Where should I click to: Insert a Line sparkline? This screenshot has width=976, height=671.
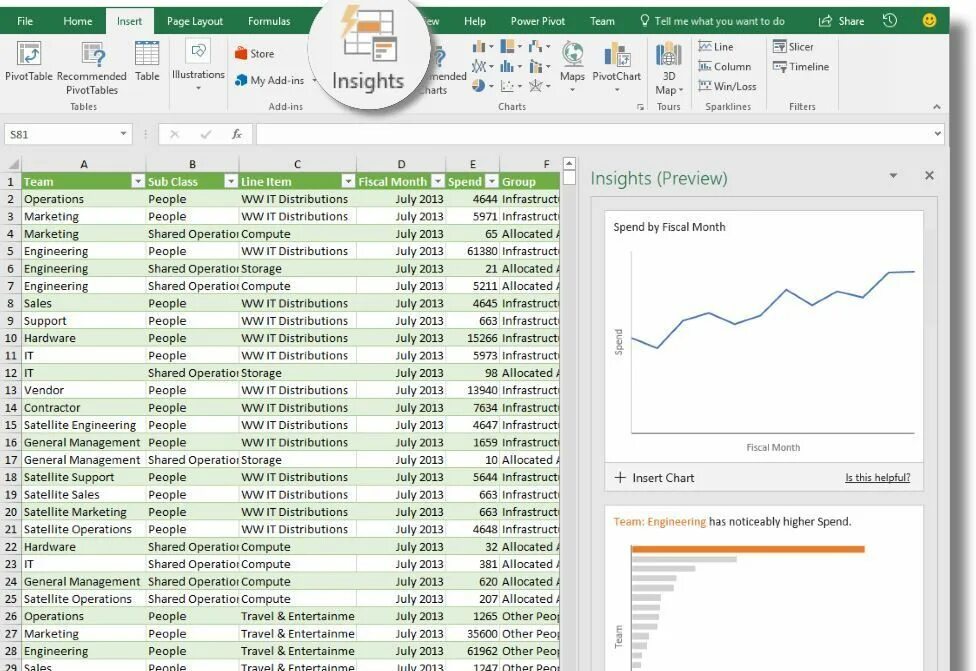coord(716,47)
